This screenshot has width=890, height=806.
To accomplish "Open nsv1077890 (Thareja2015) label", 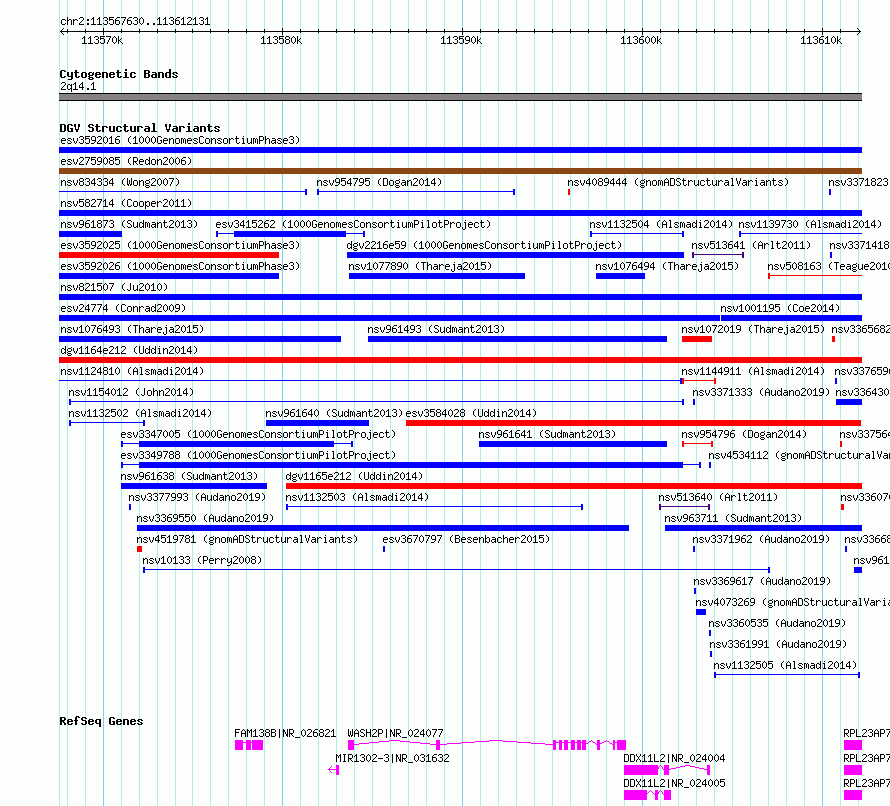I will [420, 266].
